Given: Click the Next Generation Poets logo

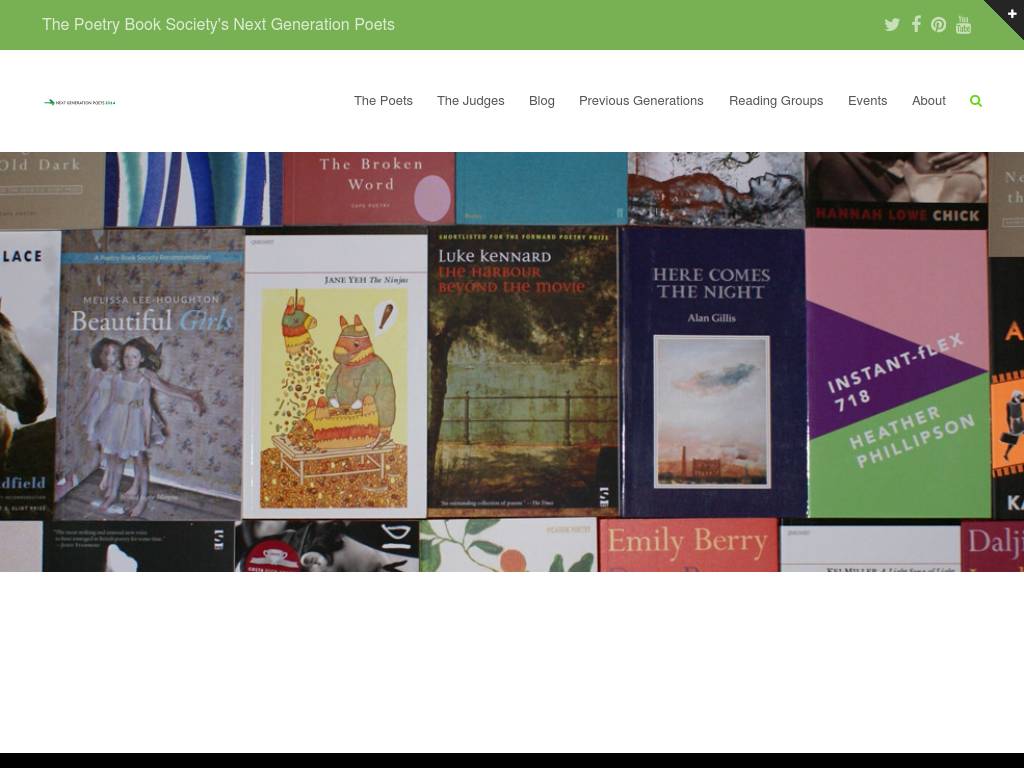Looking at the screenshot, I should (80, 102).
